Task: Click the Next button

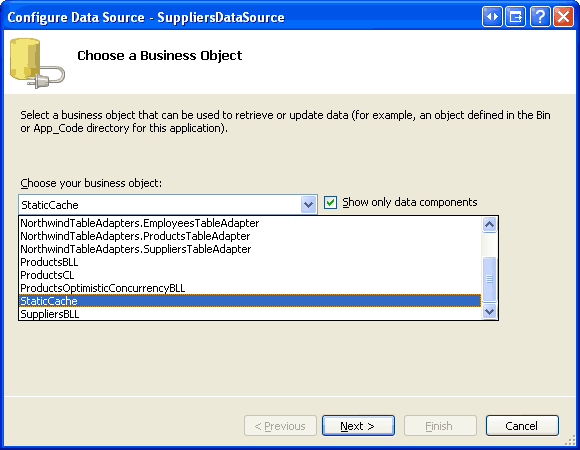Action: coord(358,426)
